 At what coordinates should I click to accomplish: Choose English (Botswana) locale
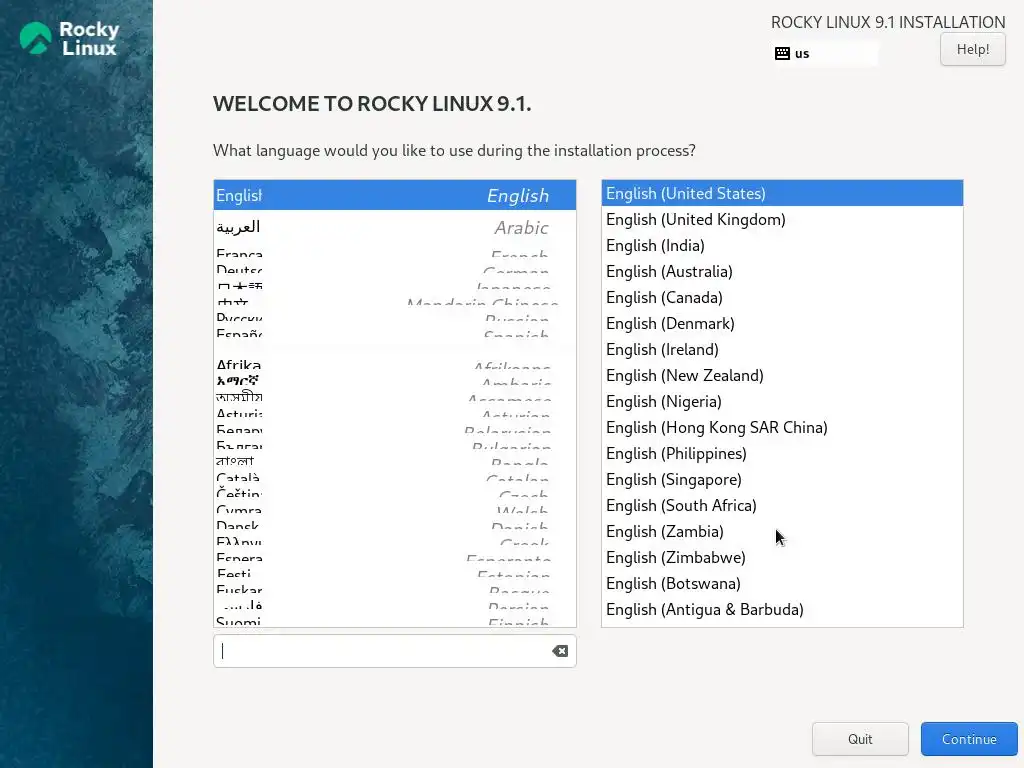[x=782, y=584]
